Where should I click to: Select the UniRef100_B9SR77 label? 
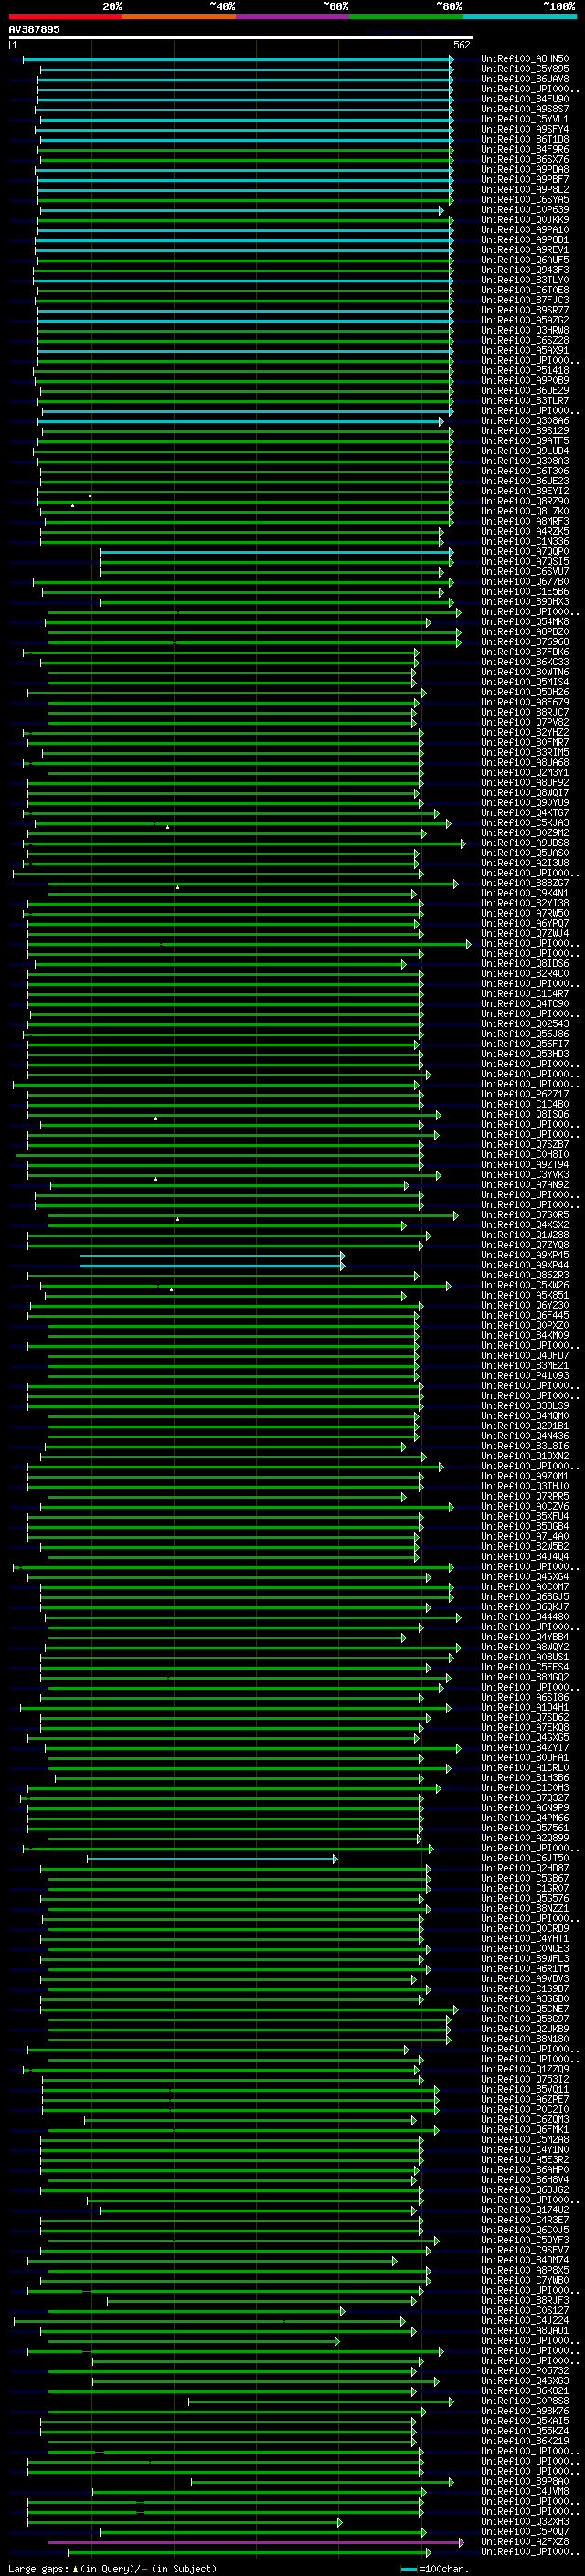click(525, 310)
